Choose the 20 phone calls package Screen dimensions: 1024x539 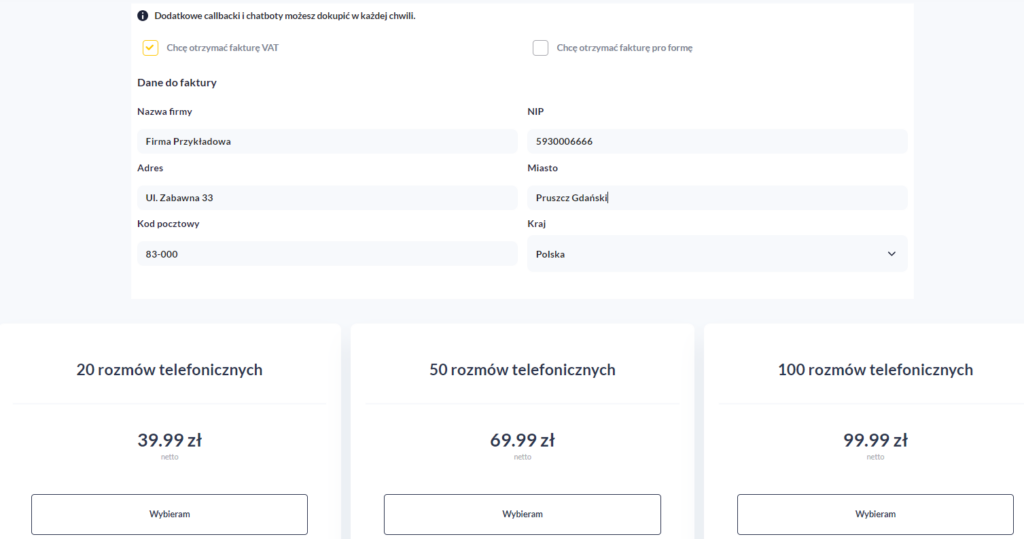point(169,514)
